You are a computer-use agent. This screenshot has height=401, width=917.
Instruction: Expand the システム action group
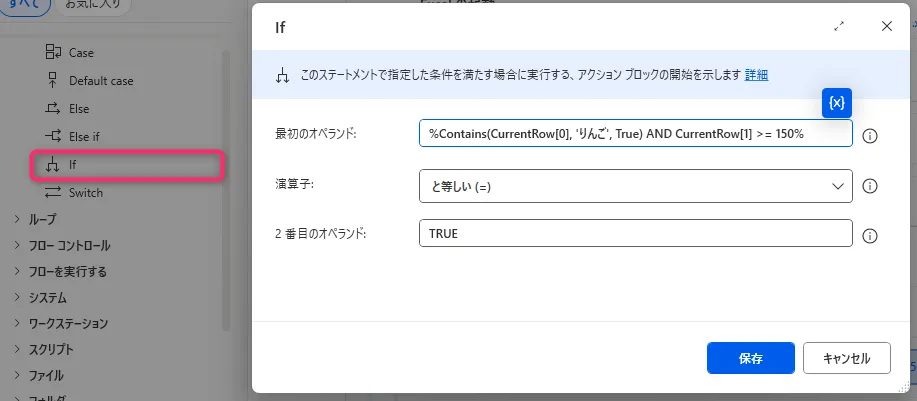pyautogui.click(x=47, y=297)
